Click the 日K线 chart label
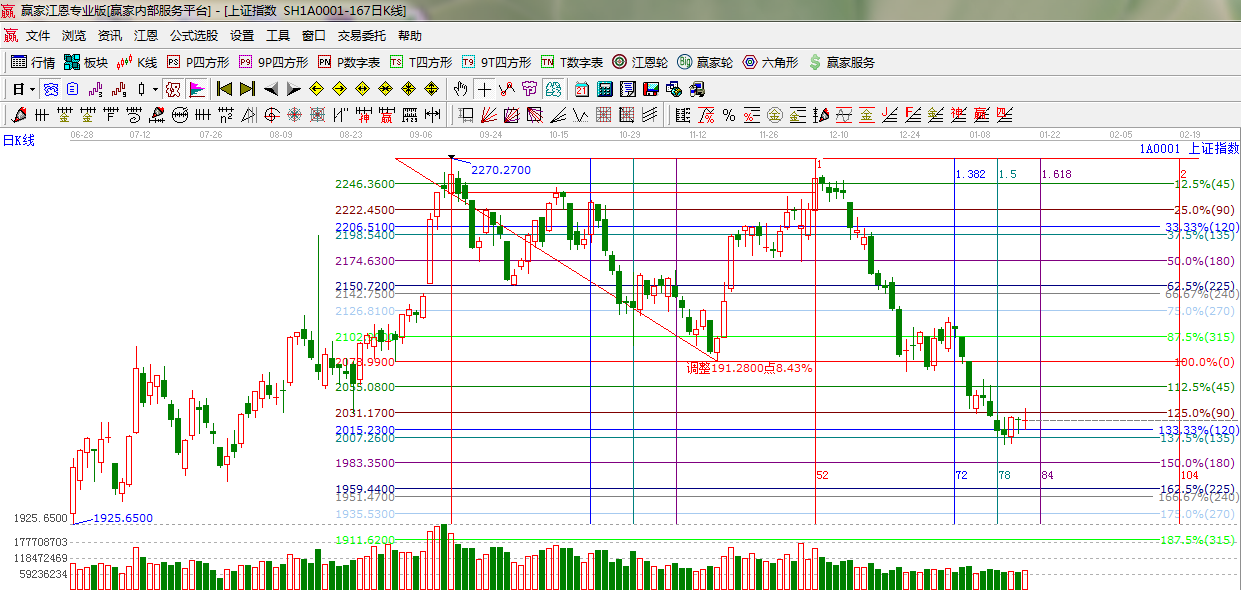The image size is (1241, 590). click(x=18, y=140)
